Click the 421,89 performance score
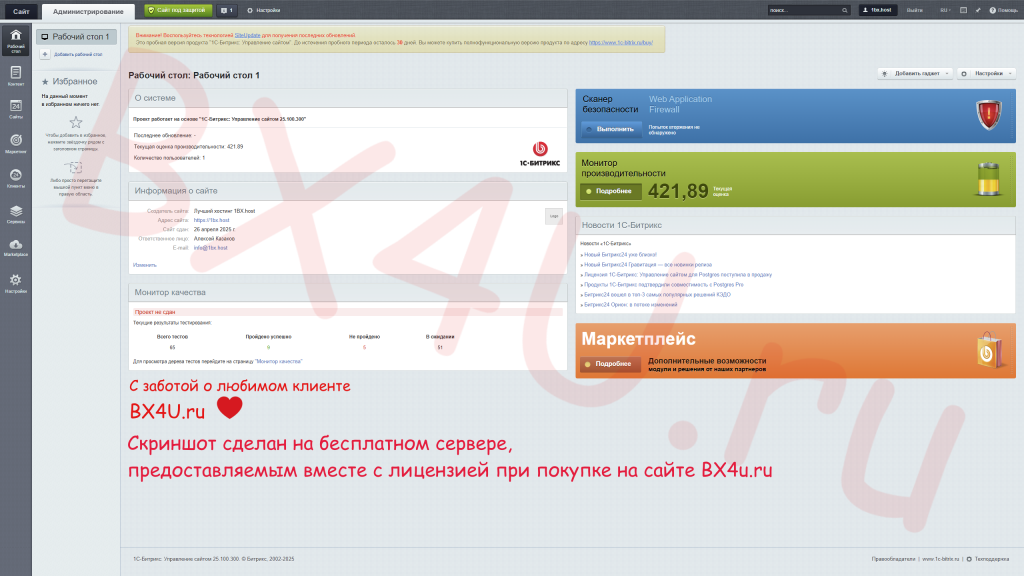The width and height of the screenshot is (1024, 576). [x=678, y=191]
